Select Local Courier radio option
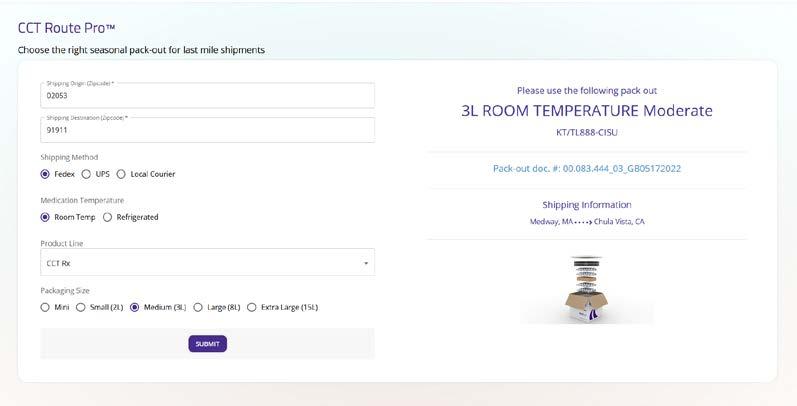 121,174
